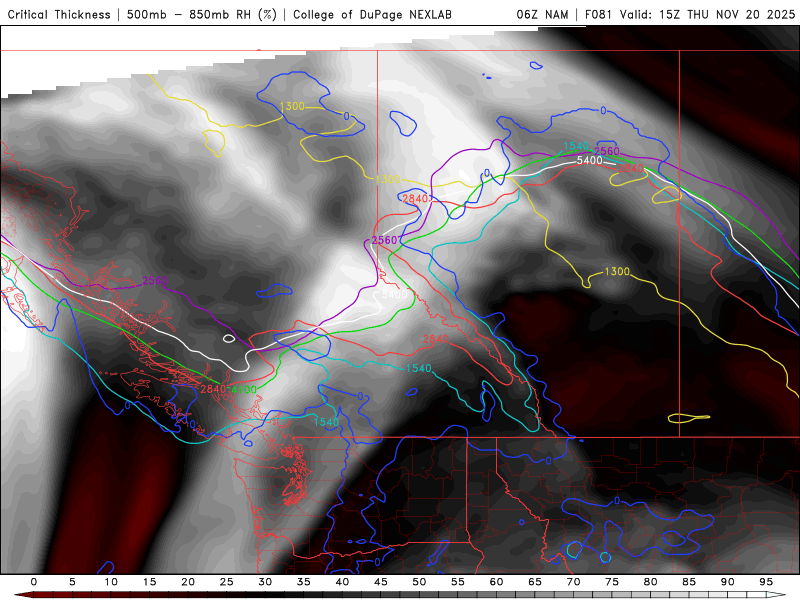Click the "95" color bar tick label
Viewport: 800px width, 600px height.
[766, 582]
